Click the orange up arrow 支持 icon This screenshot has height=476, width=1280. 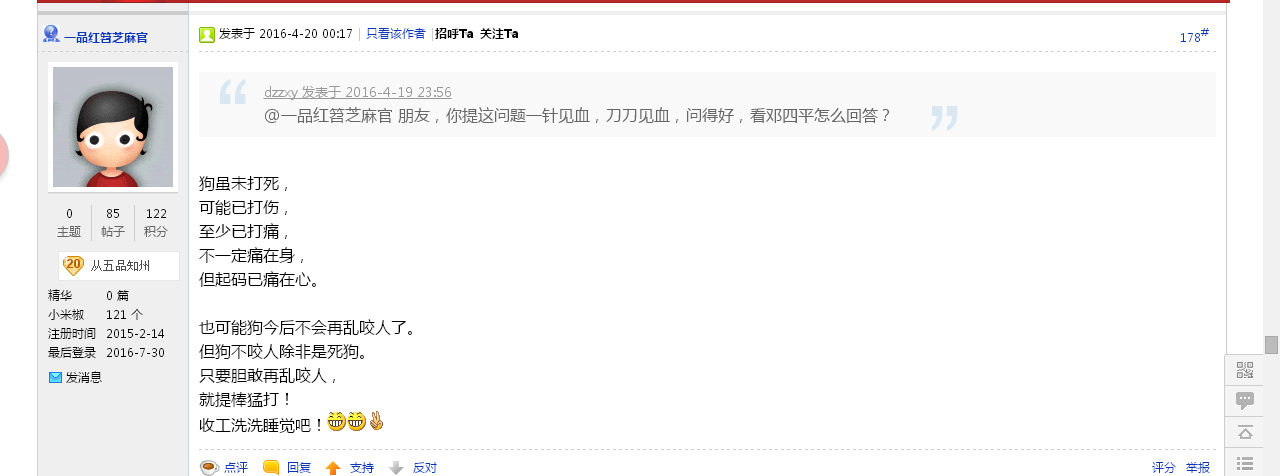333,467
